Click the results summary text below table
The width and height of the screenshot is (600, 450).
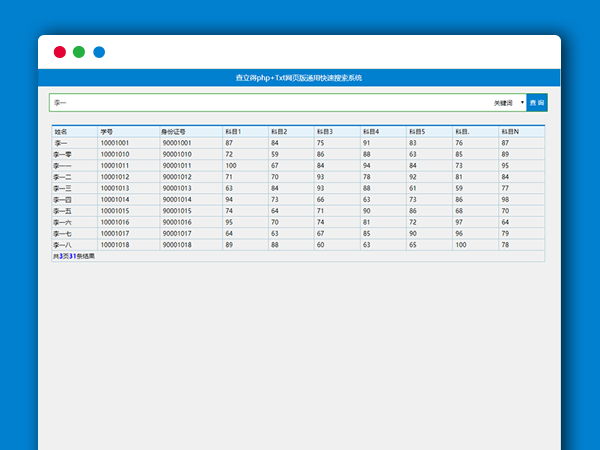pos(75,256)
